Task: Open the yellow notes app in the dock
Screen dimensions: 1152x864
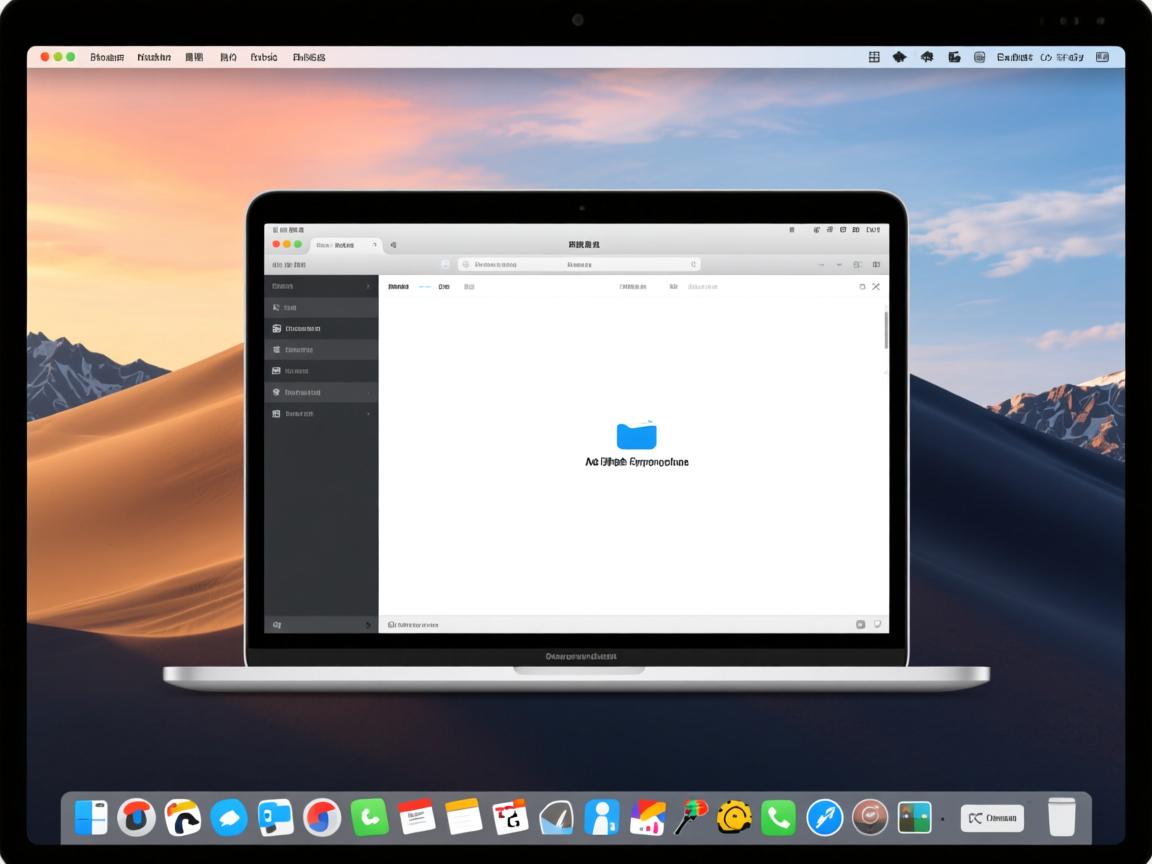Action: tap(464, 817)
